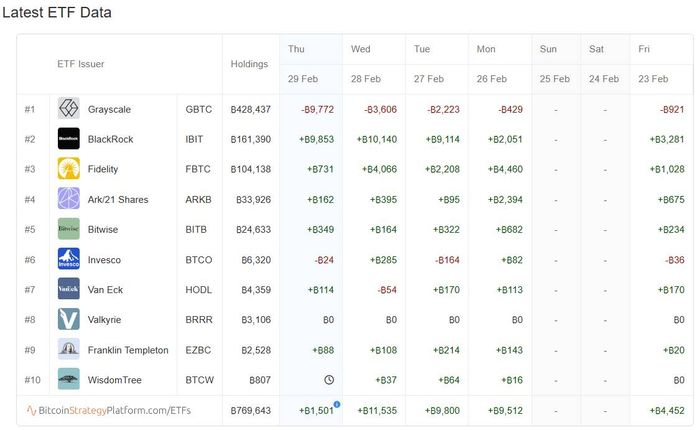Click the 29 Feb date label
700x430 pixels.
pyautogui.click(x=303, y=79)
